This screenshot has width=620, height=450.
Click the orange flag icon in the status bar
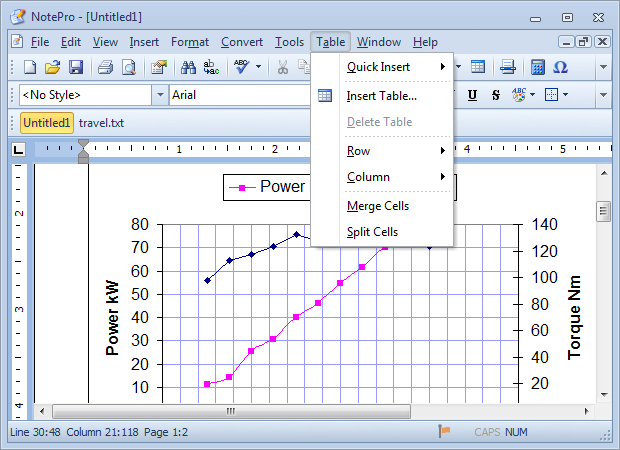pyautogui.click(x=444, y=431)
